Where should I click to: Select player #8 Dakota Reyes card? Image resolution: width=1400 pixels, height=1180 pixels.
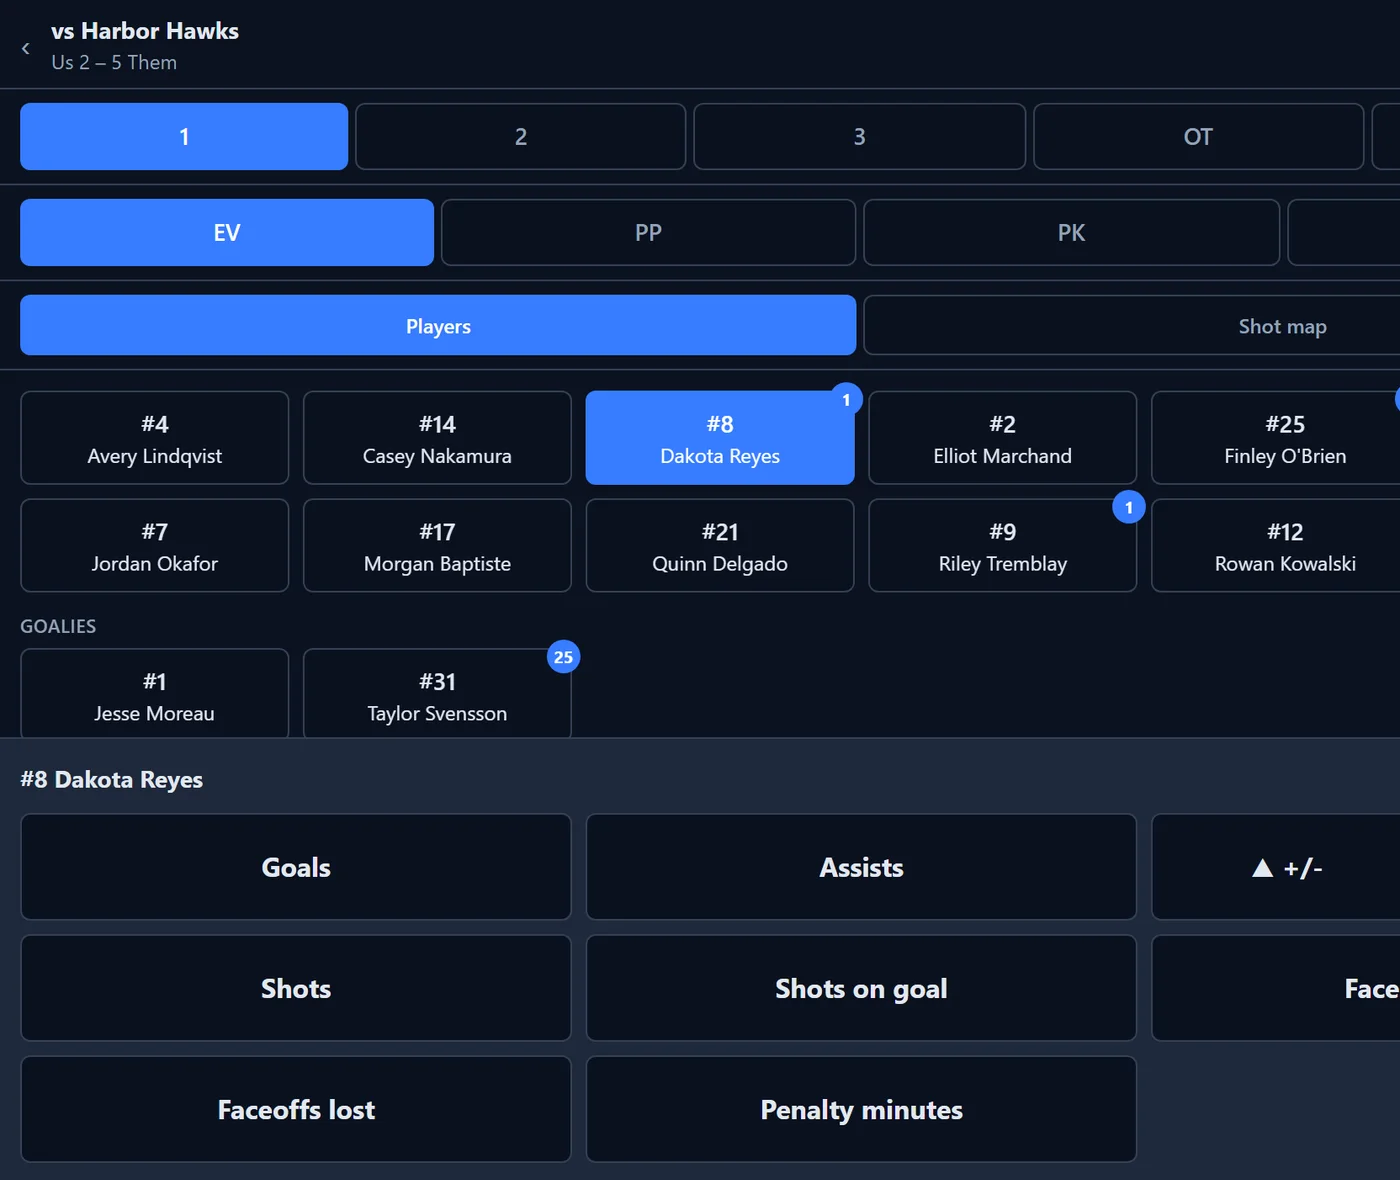pos(720,438)
